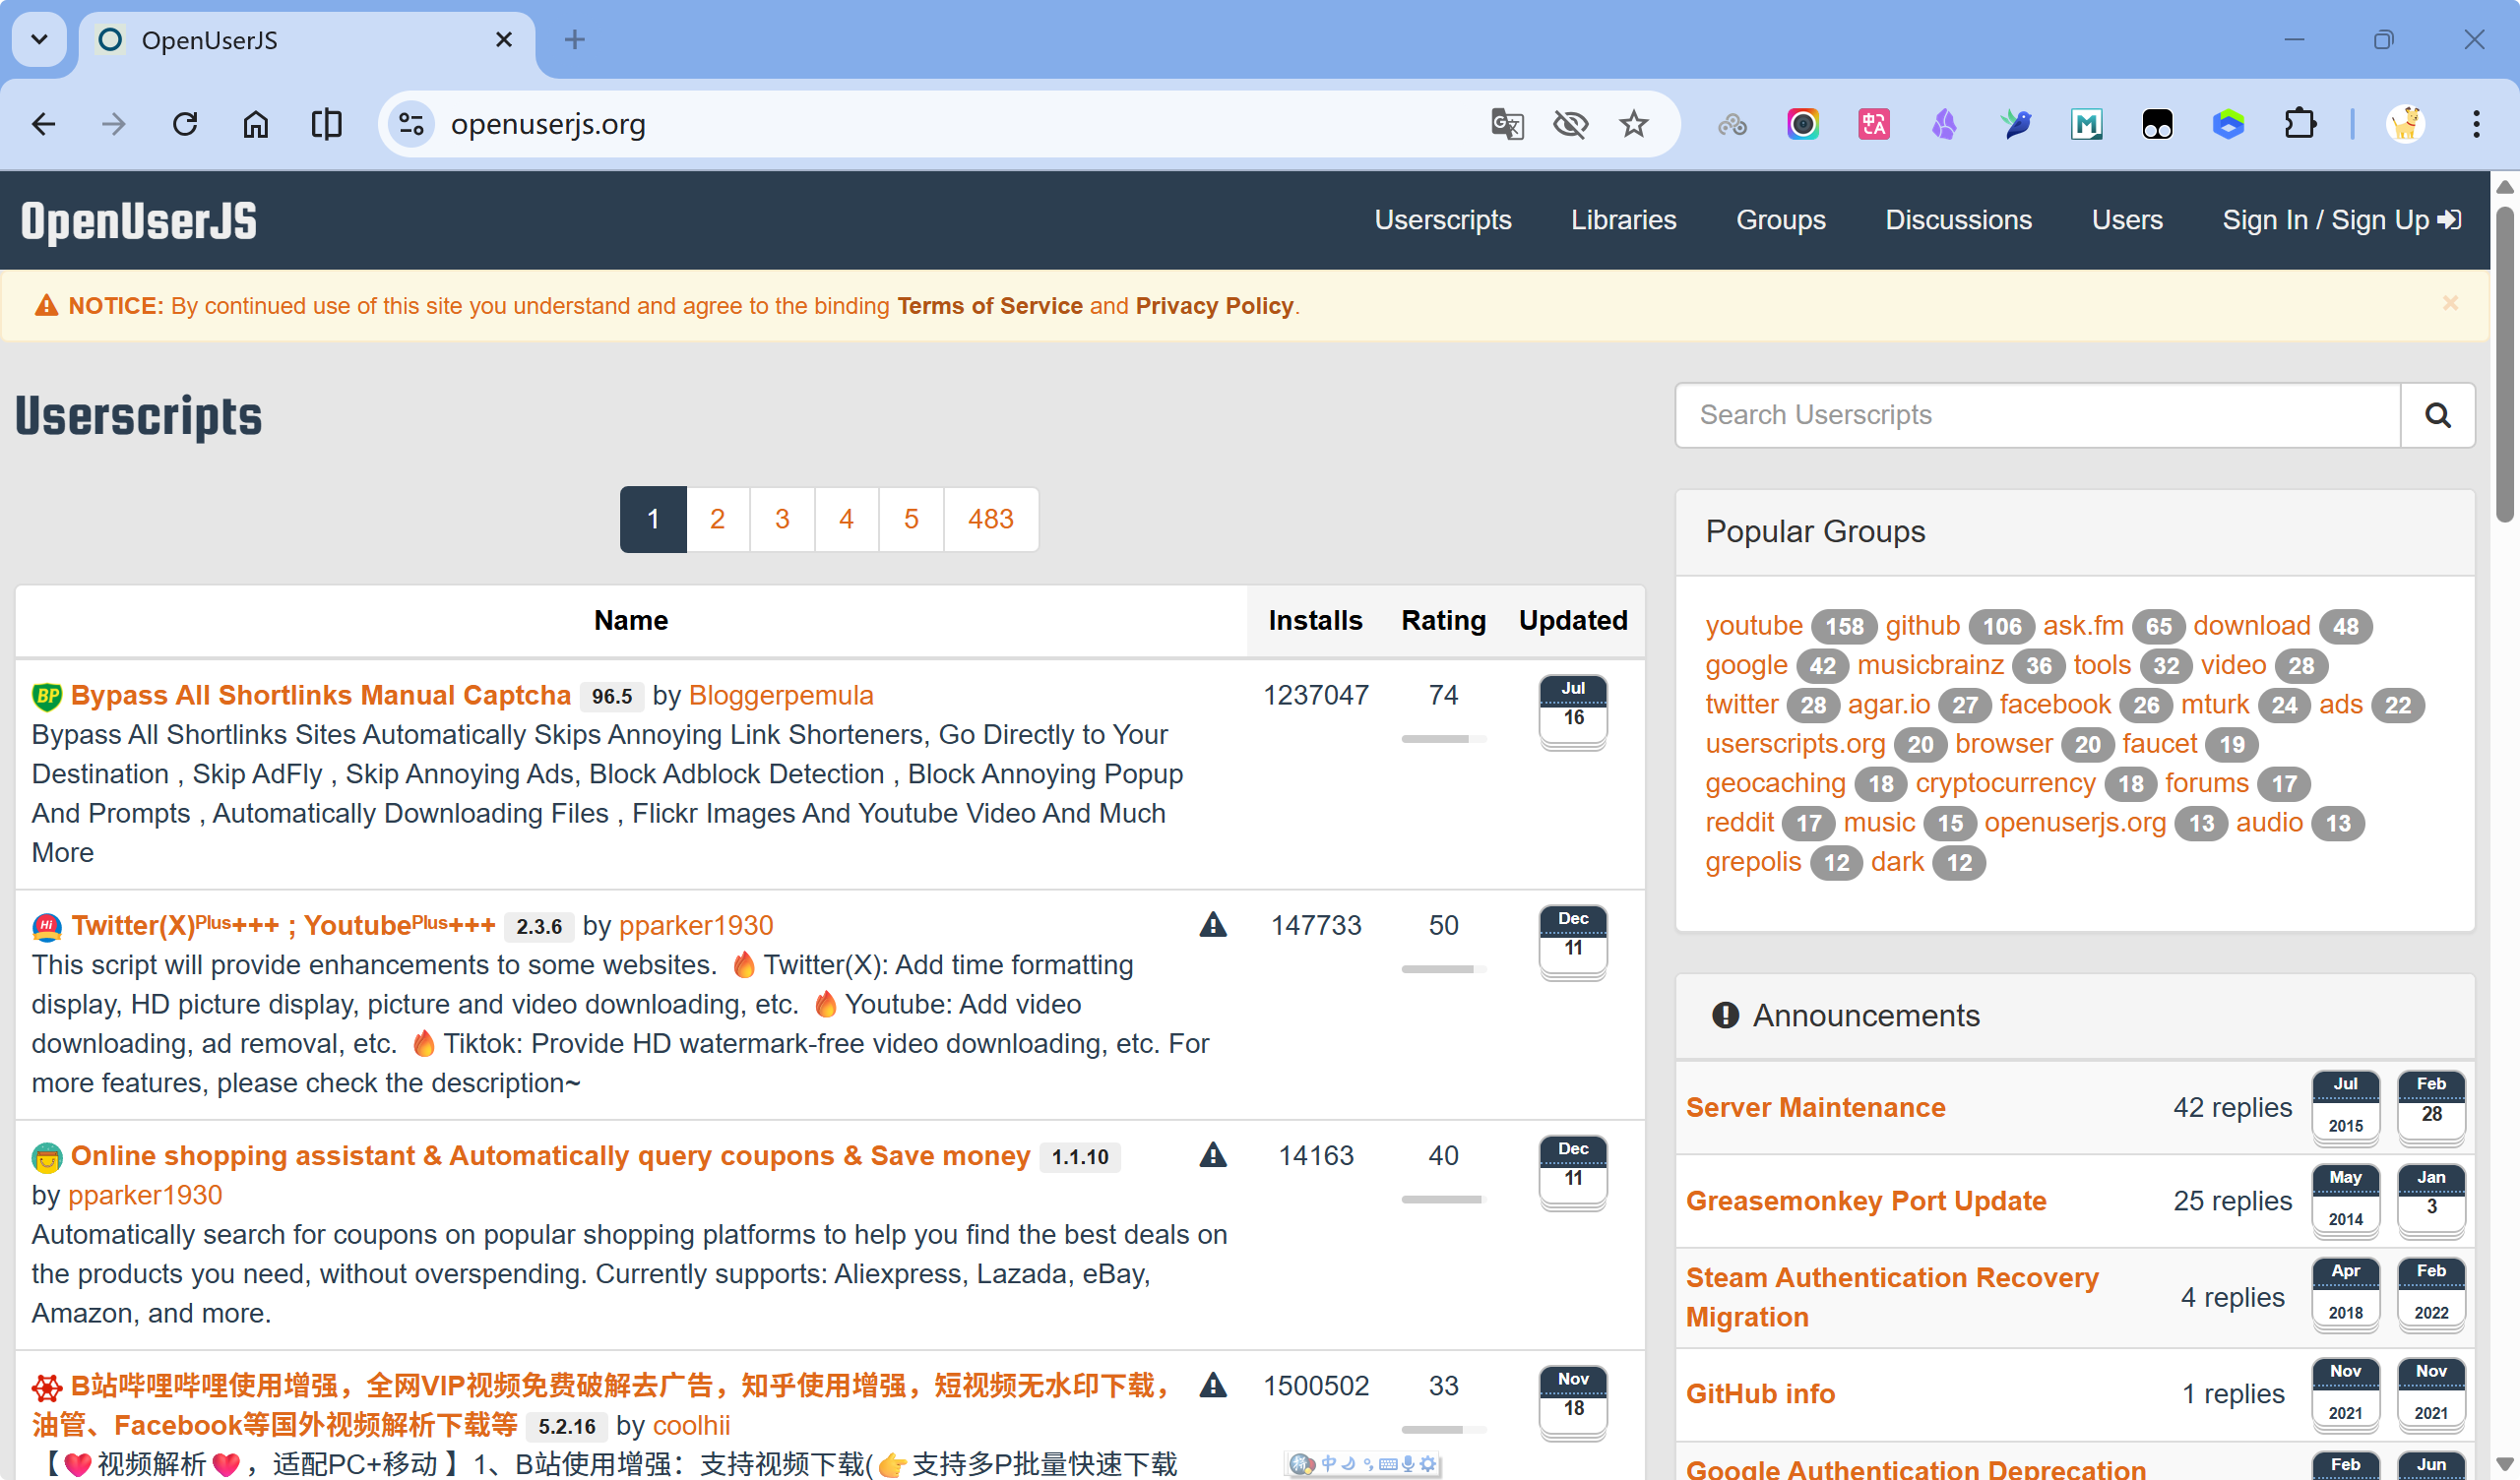Click the browser home button

(x=256, y=124)
